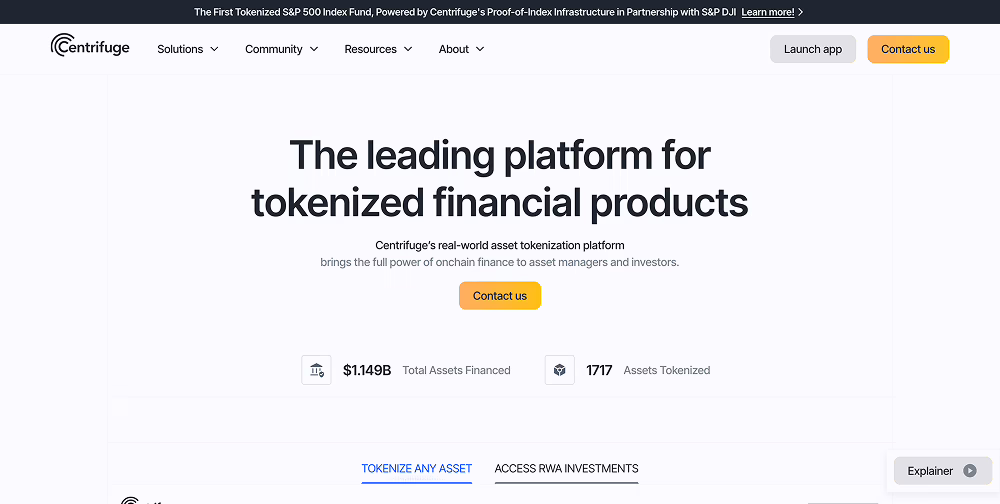Open the Explainer video button

coord(942,471)
